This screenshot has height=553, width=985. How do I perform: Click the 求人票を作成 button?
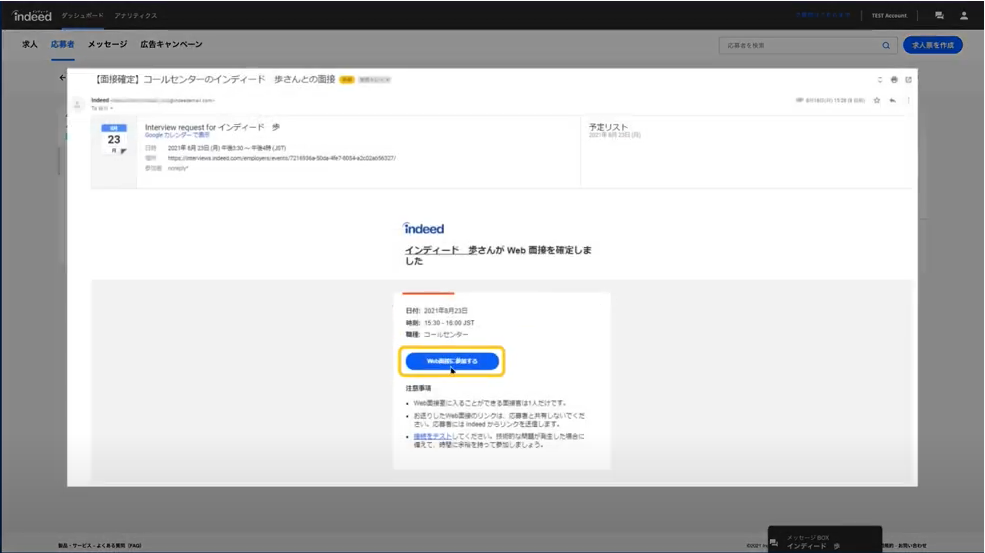pyautogui.click(x=932, y=45)
